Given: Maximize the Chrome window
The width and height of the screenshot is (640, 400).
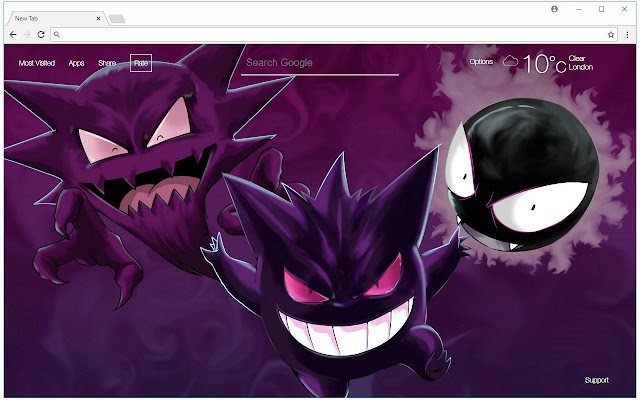Looking at the screenshot, I should tap(601, 9).
